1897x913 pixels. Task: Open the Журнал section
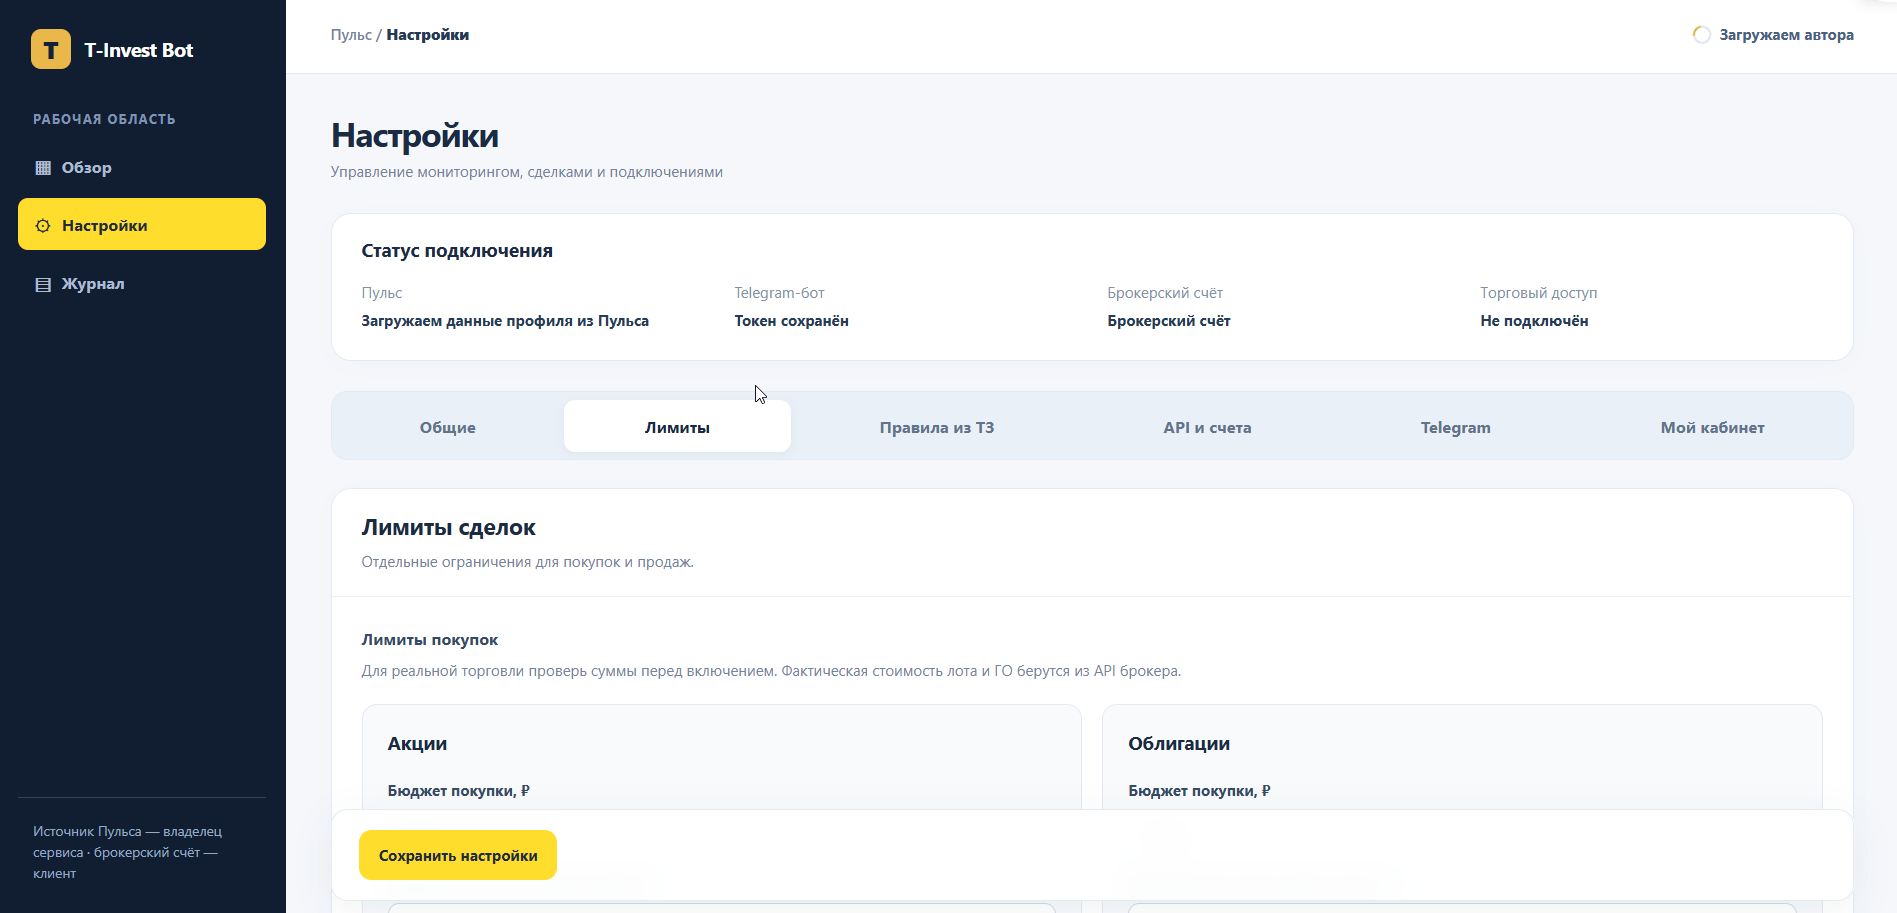142,284
